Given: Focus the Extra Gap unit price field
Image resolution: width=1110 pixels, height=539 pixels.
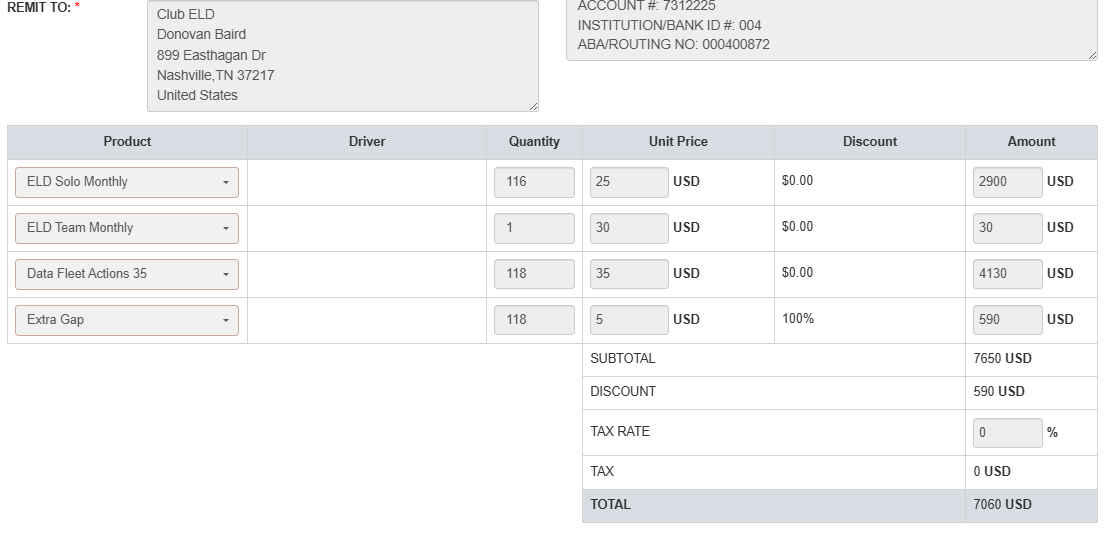Looking at the screenshot, I should click(629, 320).
